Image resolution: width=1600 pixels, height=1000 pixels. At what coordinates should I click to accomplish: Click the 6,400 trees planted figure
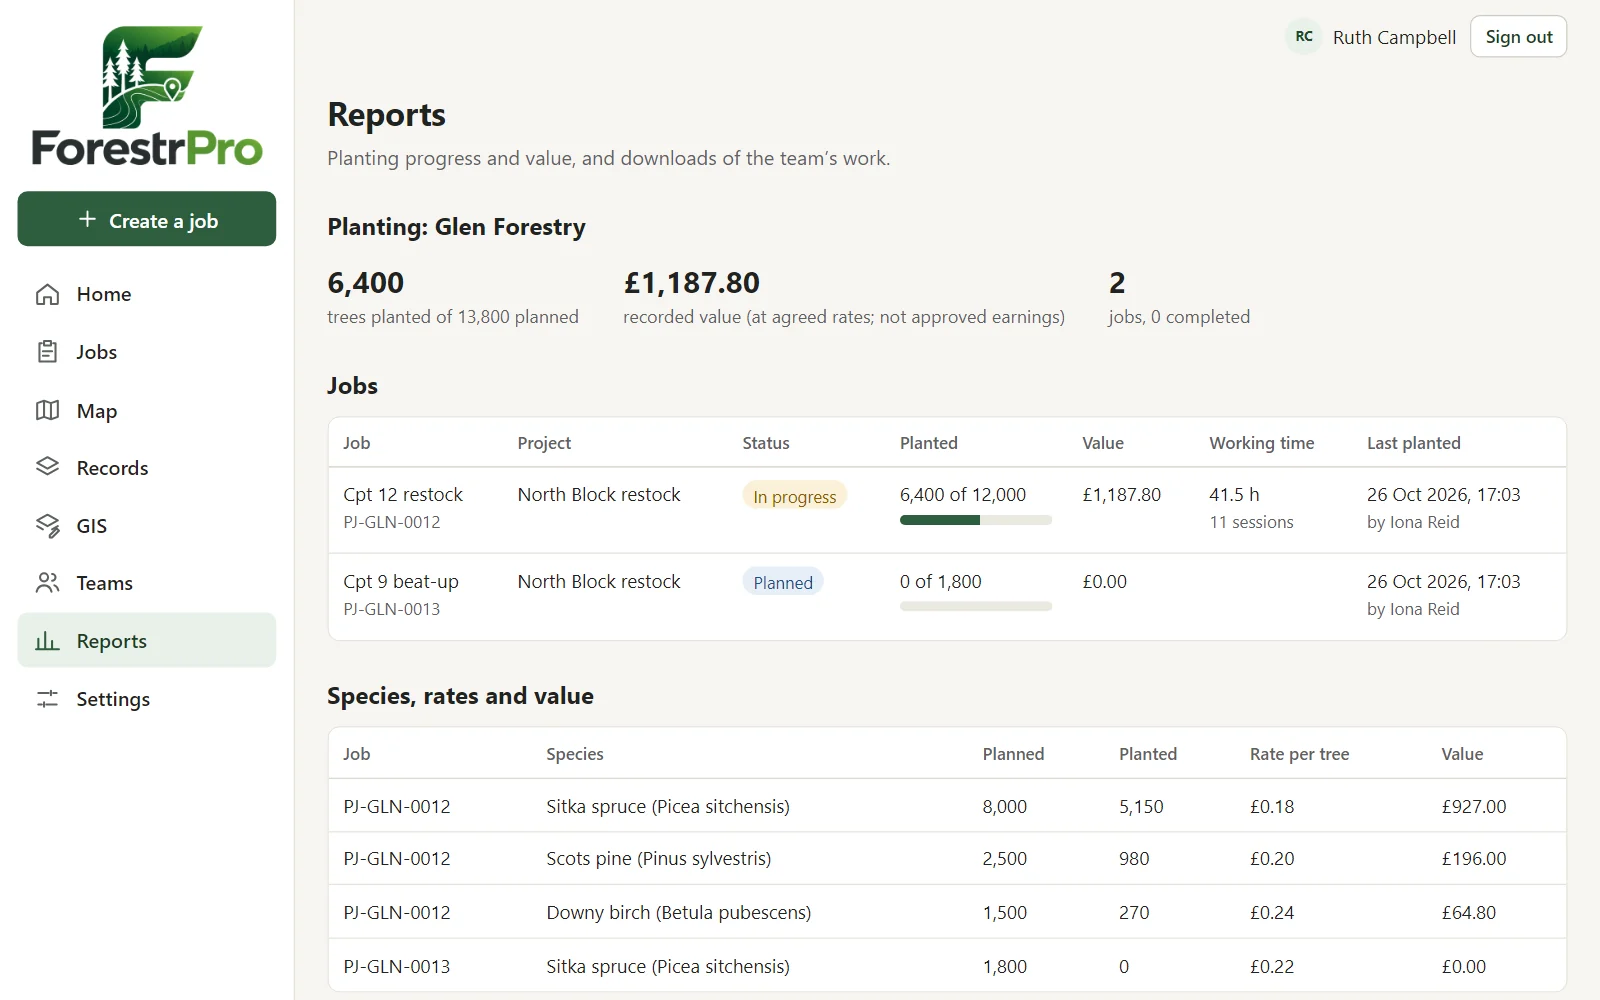[x=366, y=283]
